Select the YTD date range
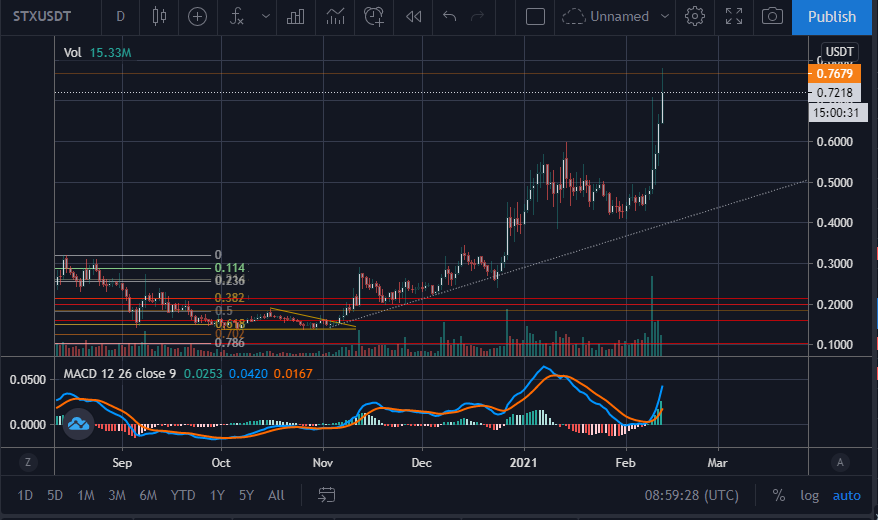Viewport: 878px width, 520px height. coord(183,495)
